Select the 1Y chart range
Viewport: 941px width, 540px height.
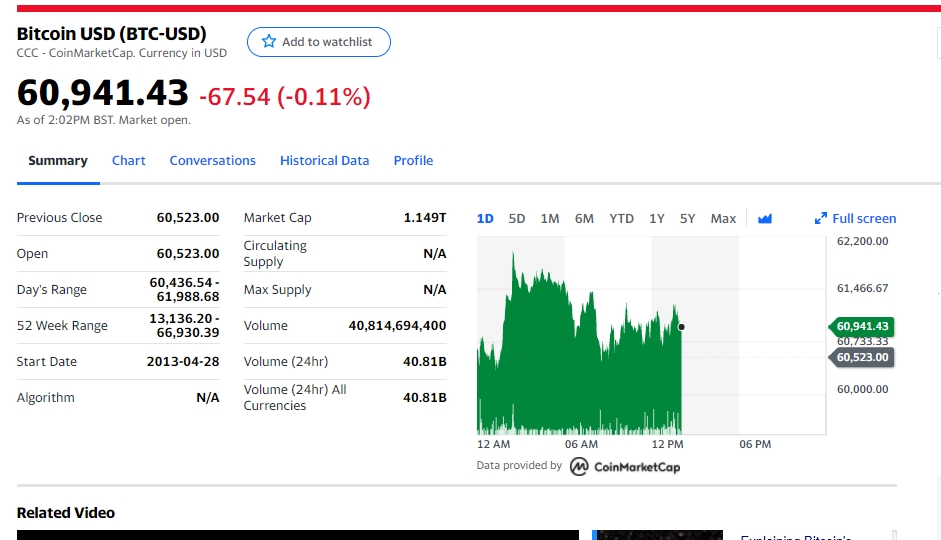pyautogui.click(x=657, y=218)
